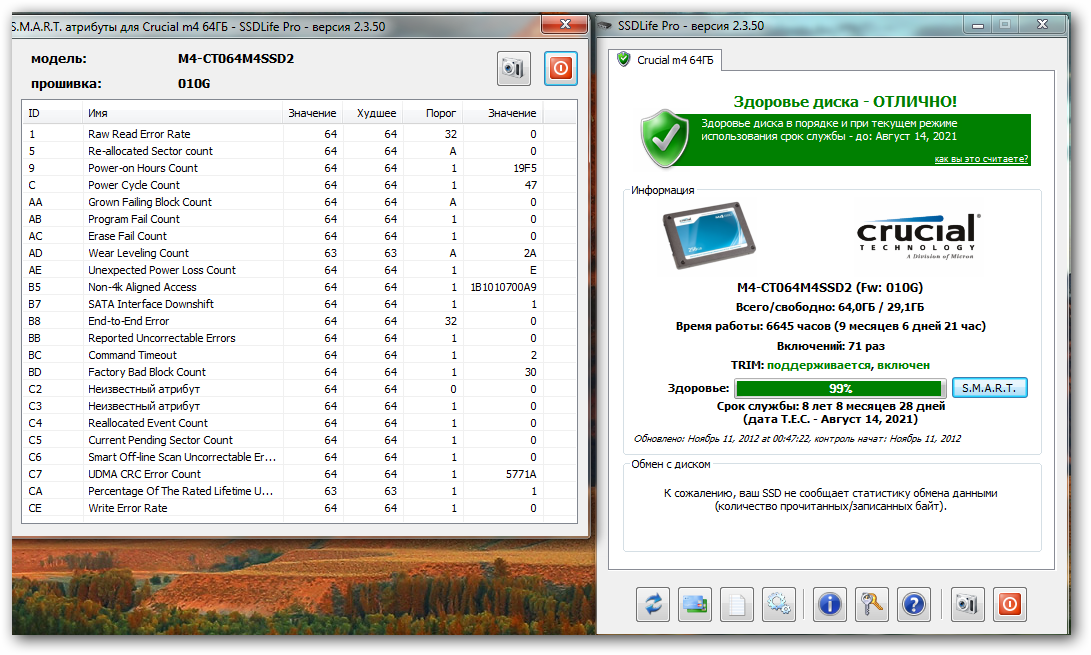Screen dimensions: 1091x655
Task: Click the keys registration icon
Action: point(871,603)
